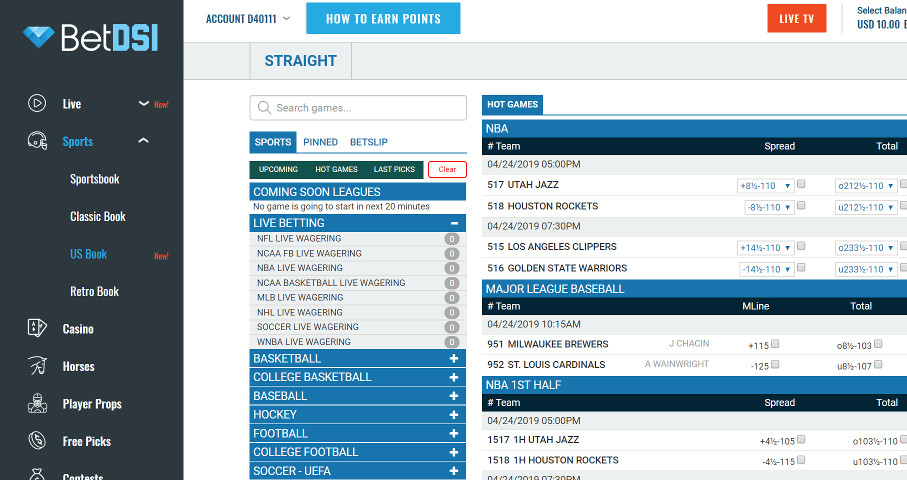Click NCAA FB Live Wagering count badge
The width and height of the screenshot is (907, 480).
point(452,254)
